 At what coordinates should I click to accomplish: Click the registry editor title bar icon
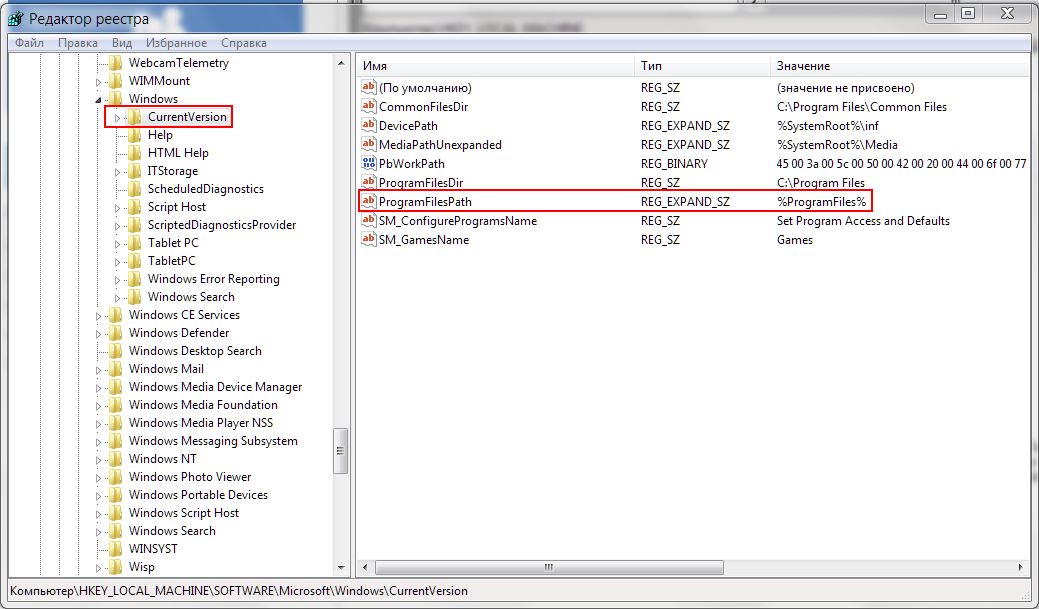click(16, 18)
